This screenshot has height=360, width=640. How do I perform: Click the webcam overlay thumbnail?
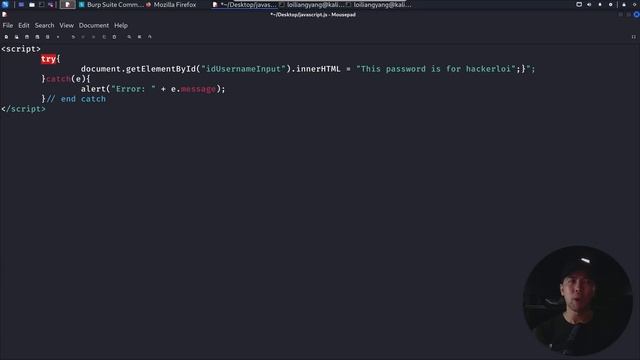578,300
